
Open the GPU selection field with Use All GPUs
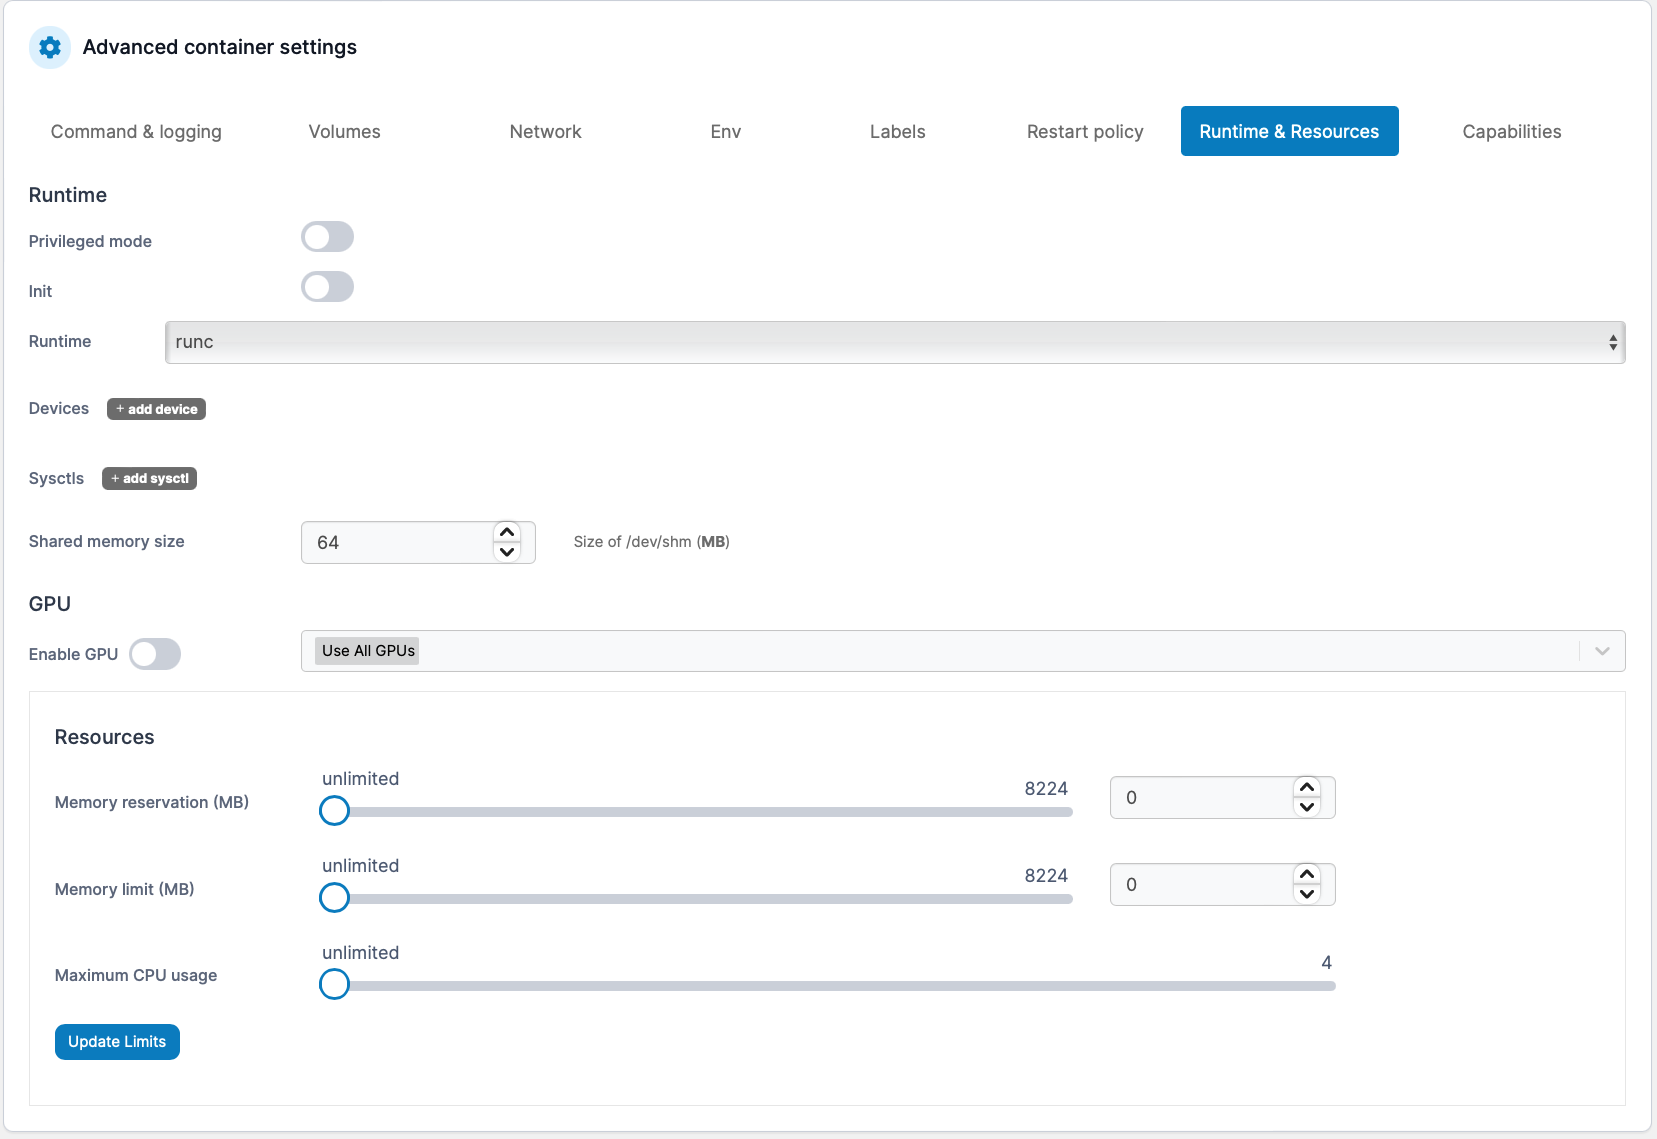[x=900, y=650]
